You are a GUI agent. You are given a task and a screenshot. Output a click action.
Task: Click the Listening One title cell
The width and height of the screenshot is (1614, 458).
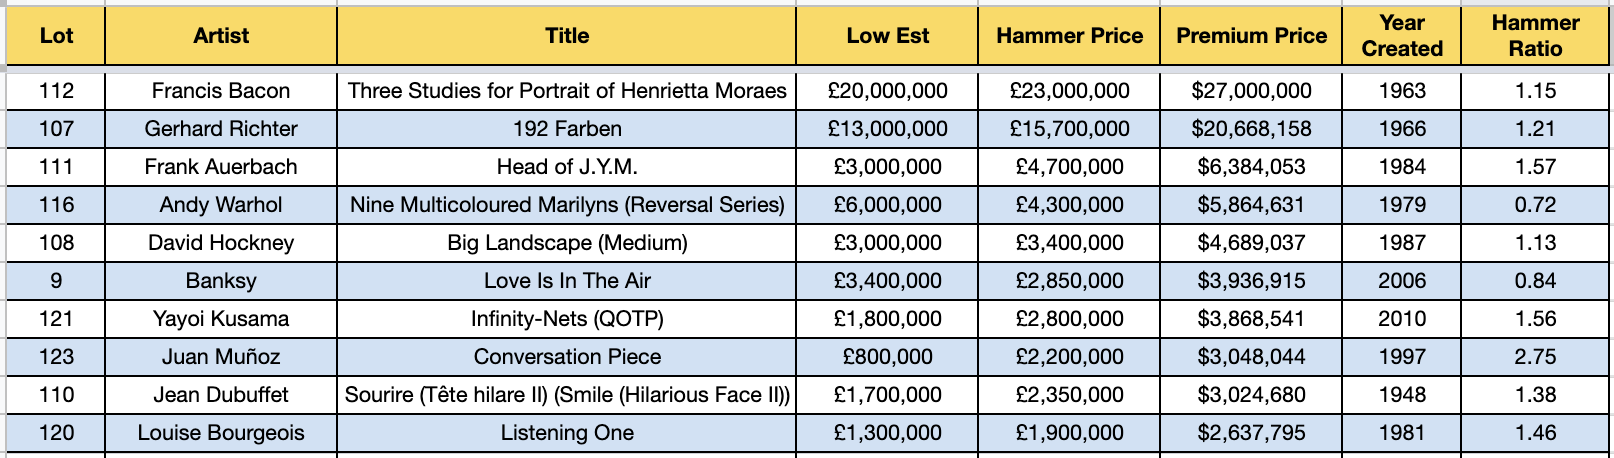click(567, 433)
